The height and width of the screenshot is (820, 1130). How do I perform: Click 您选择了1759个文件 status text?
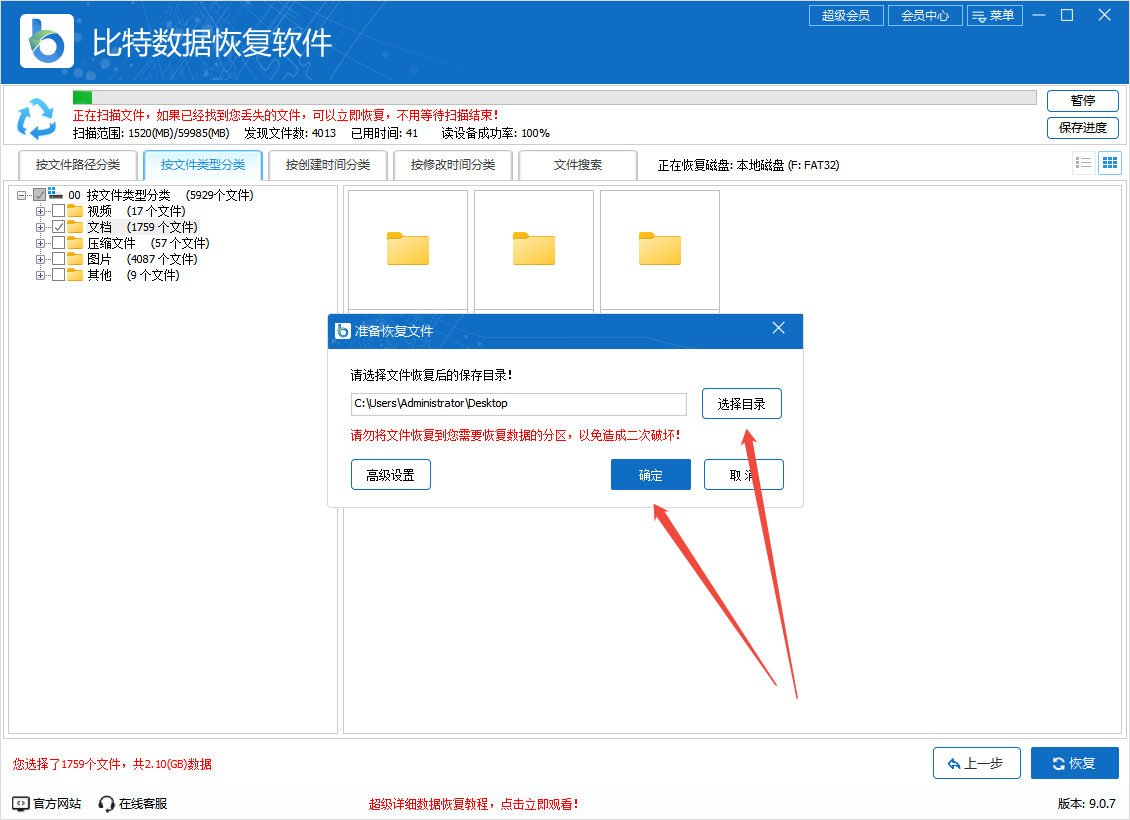point(112,764)
